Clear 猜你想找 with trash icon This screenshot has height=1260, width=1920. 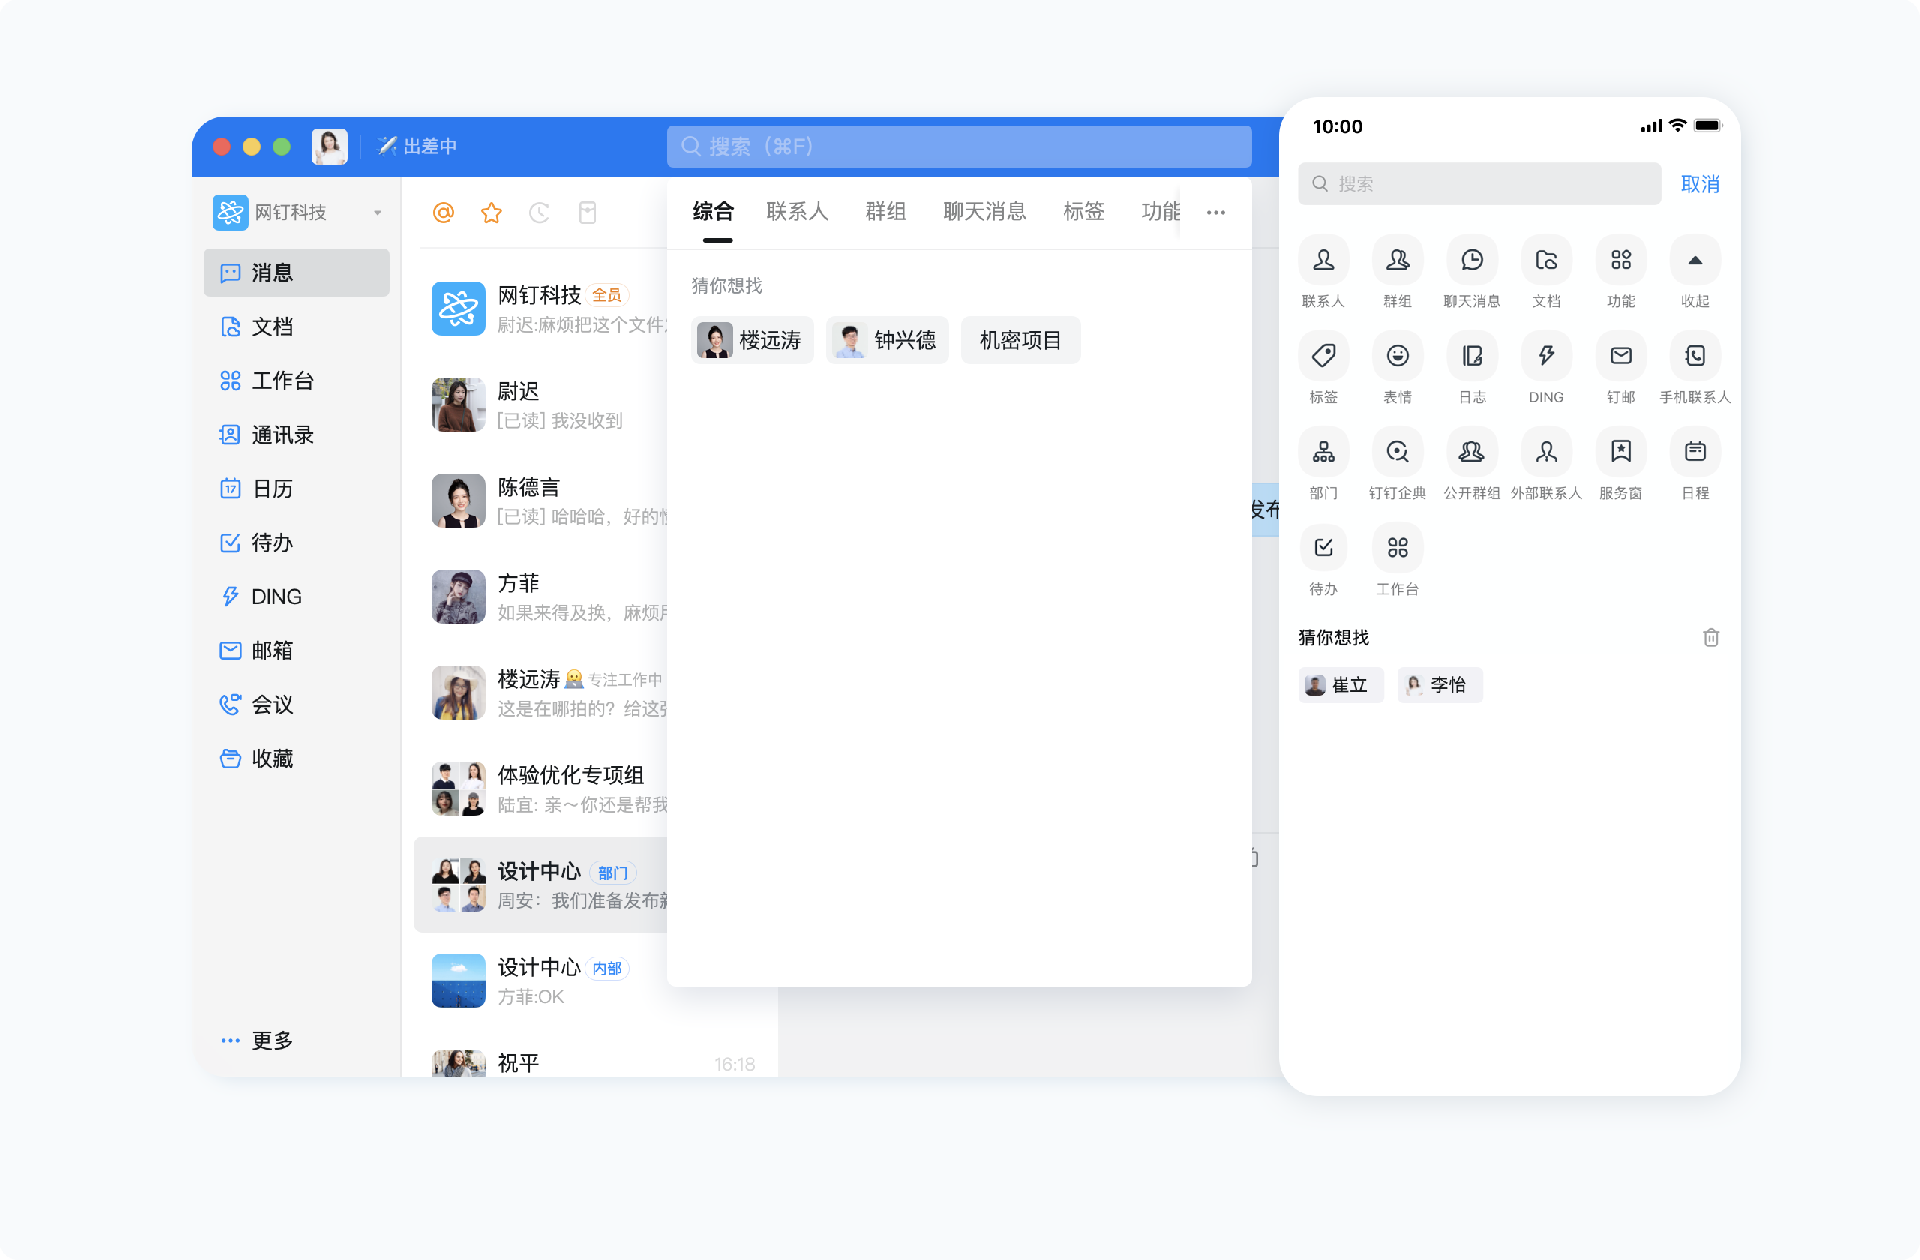(x=1711, y=637)
